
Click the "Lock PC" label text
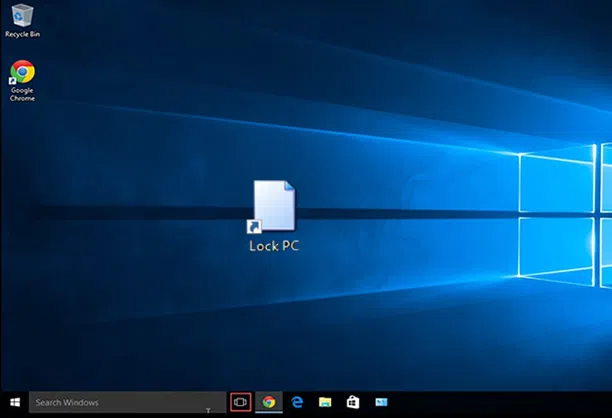click(x=274, y=246)
